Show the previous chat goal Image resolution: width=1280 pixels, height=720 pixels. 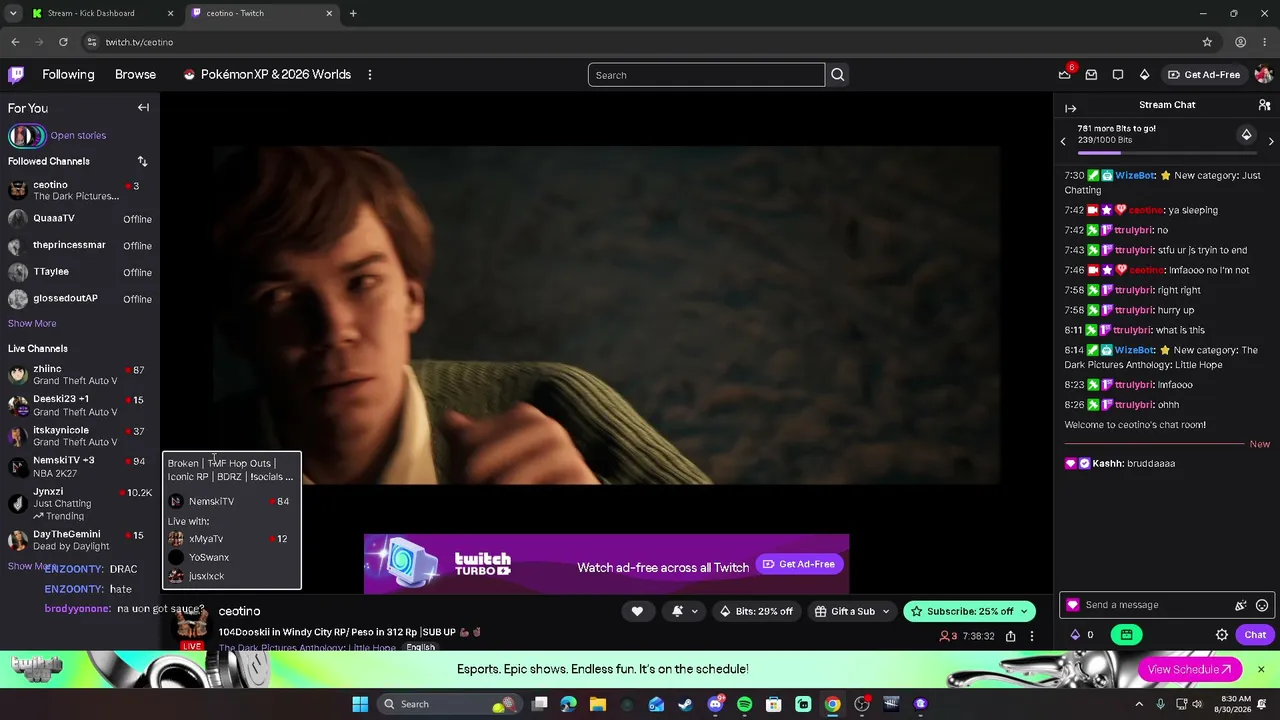[x=1063, y=142]
